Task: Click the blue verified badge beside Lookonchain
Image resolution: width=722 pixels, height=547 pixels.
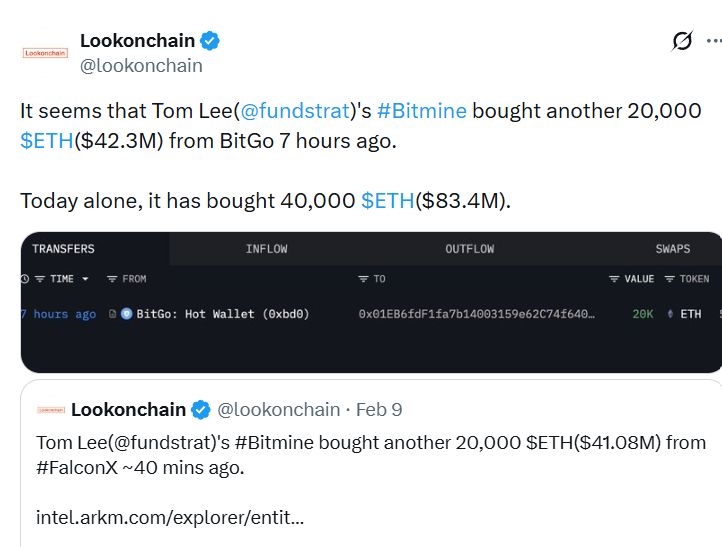Action: [x=210, y=41]
